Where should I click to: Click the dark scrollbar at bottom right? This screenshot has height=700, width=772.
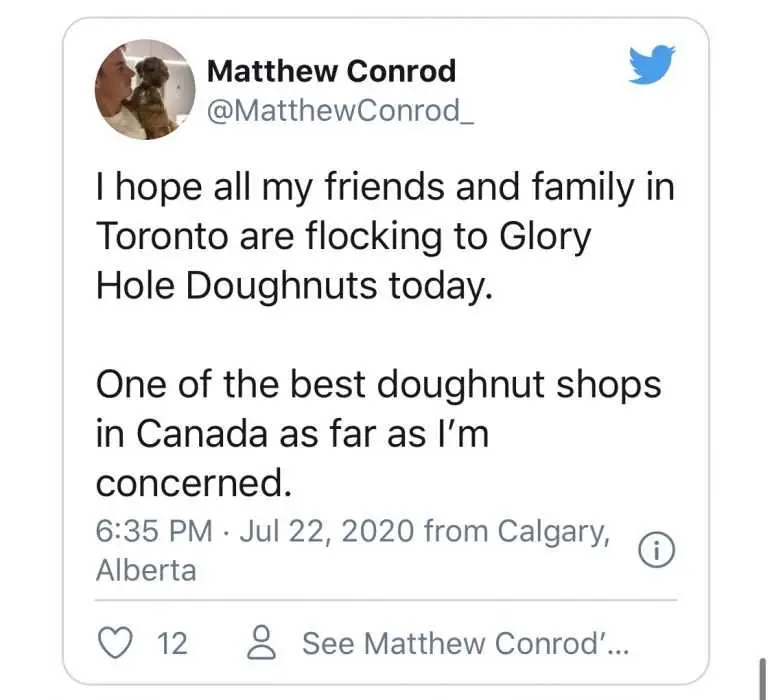coord(763,677)
